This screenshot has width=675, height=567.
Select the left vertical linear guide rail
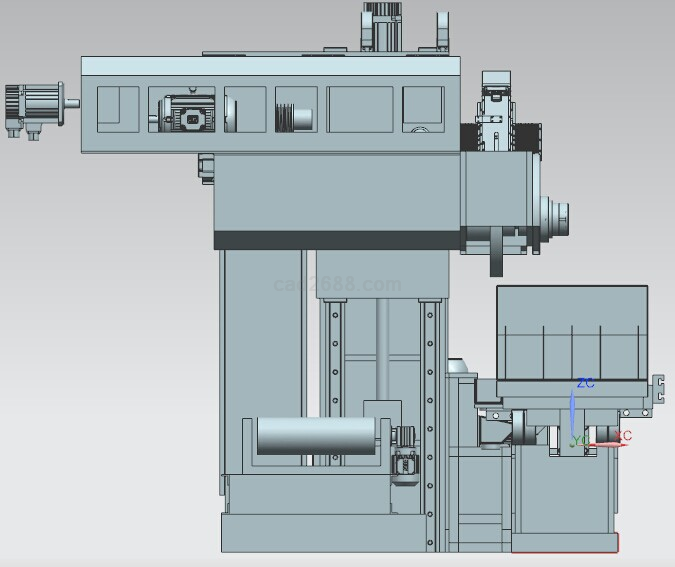tap(335, 360)
